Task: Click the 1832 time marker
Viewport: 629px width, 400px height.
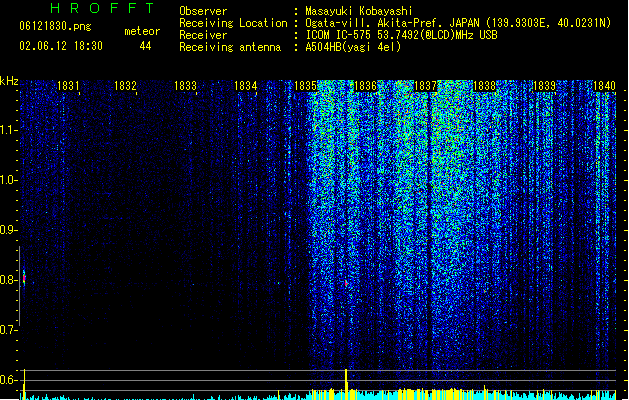Action: pos(126,86)
